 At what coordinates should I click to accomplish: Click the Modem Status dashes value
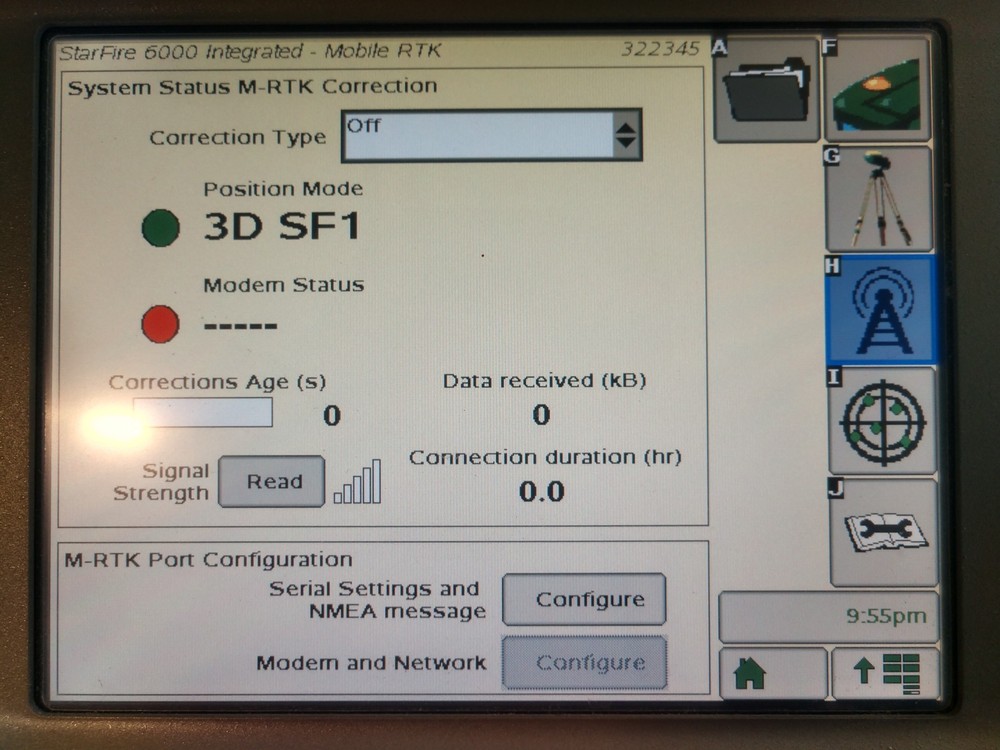click(x=240, y=326)
